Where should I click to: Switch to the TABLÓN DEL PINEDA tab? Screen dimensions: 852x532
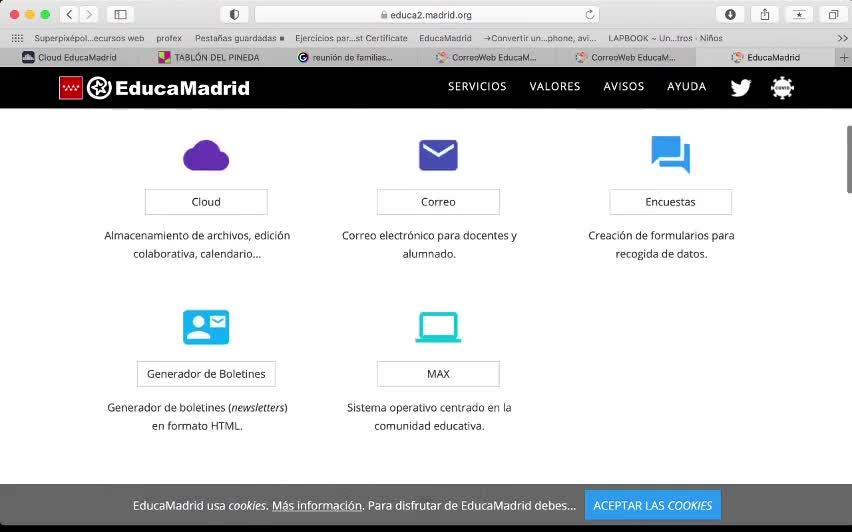(209, 57)
